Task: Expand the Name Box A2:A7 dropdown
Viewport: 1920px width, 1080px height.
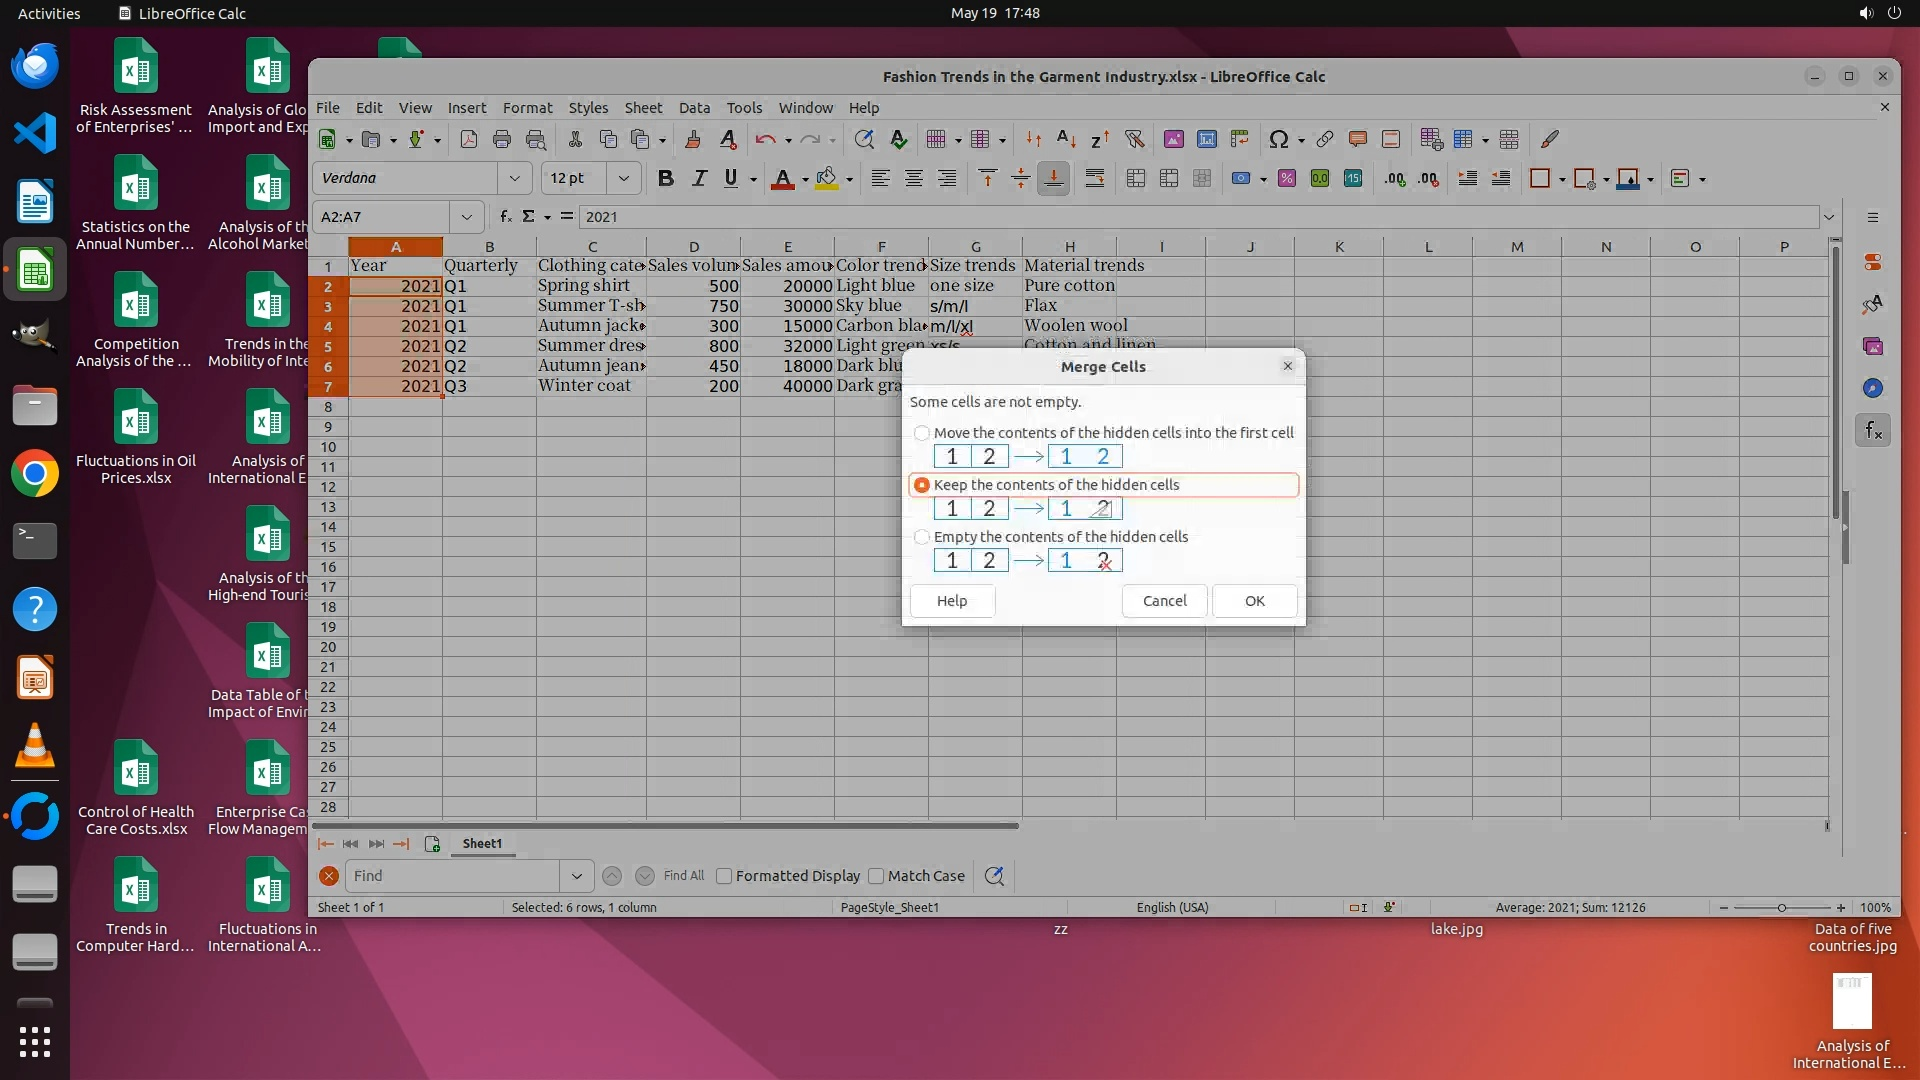Action: 466,217
